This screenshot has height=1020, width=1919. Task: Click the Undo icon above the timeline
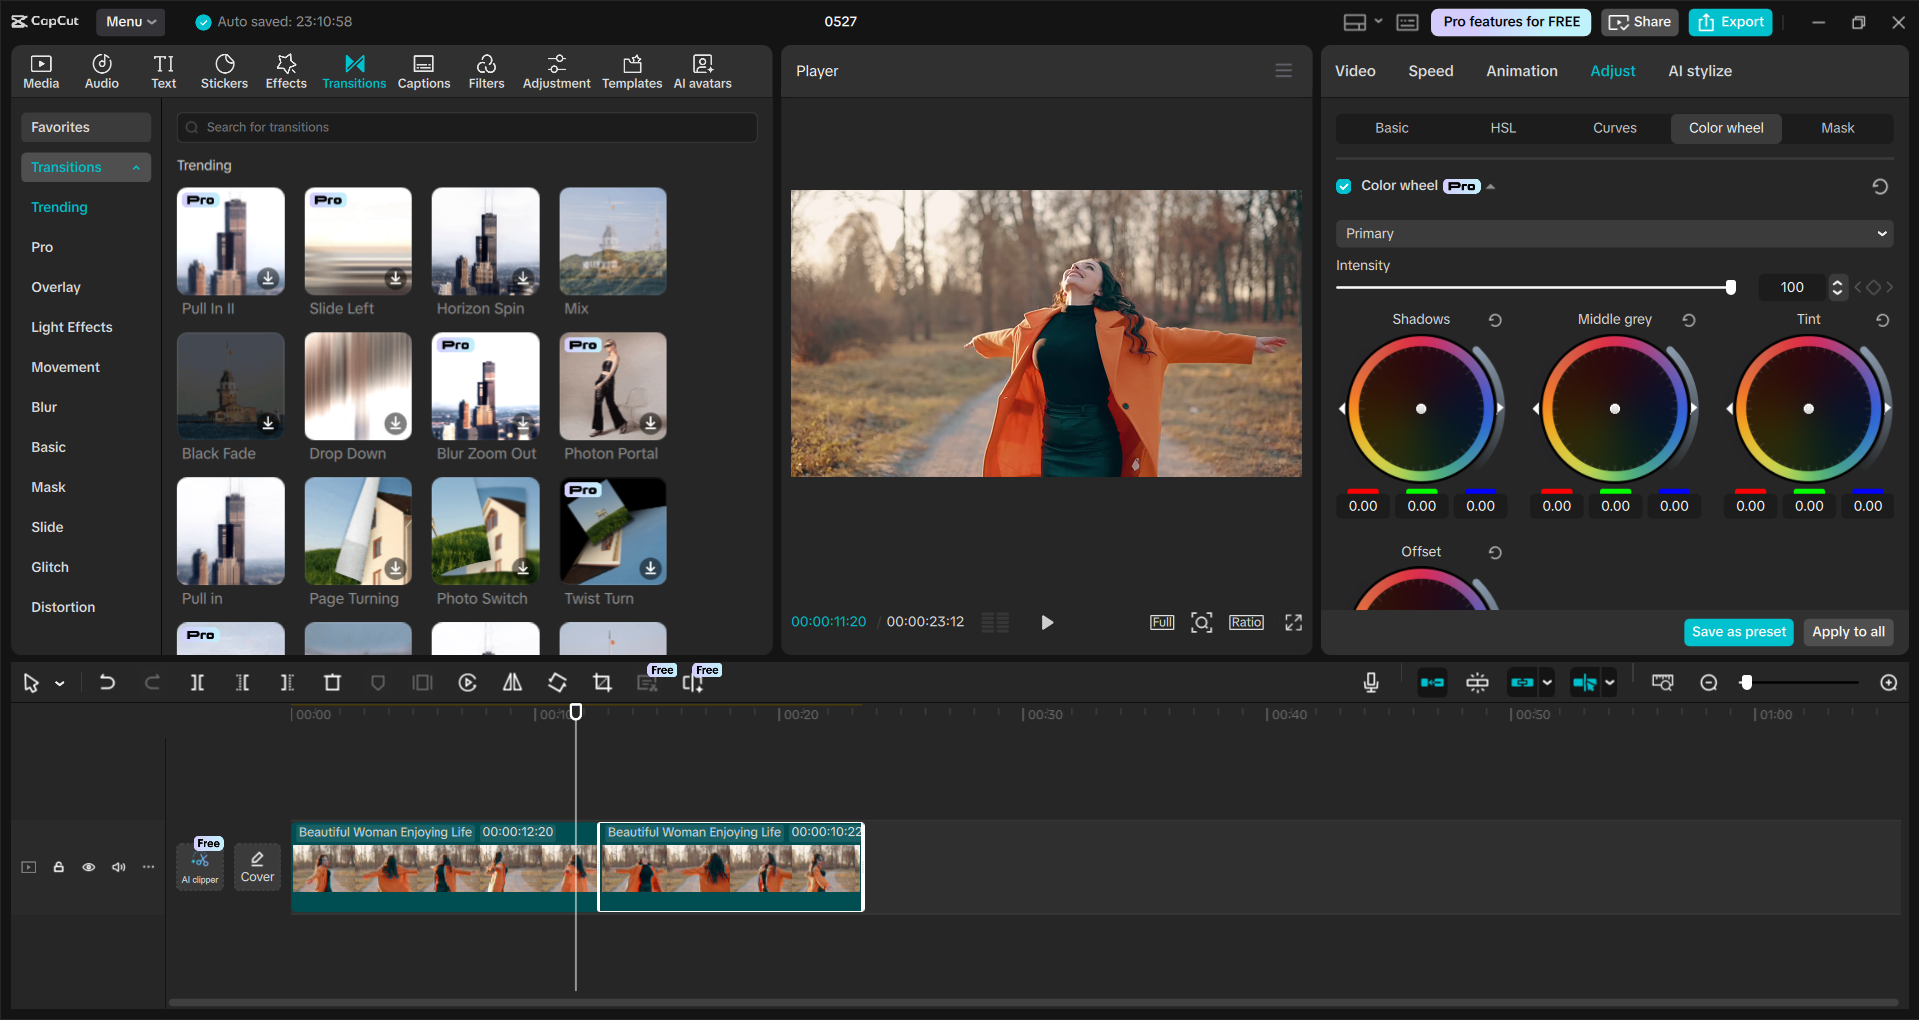click(x=107, y=682)
